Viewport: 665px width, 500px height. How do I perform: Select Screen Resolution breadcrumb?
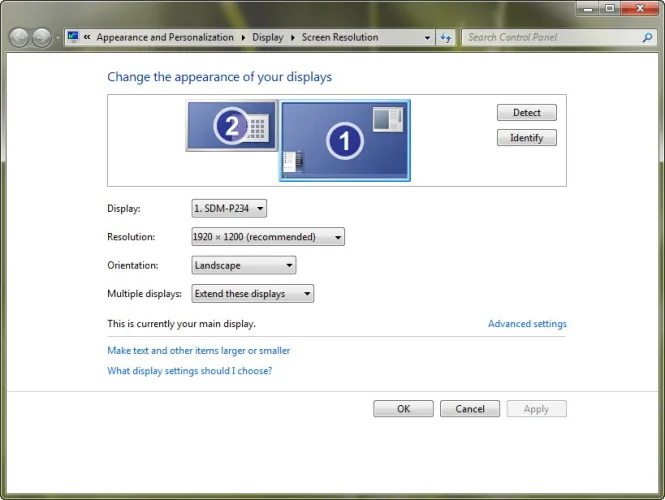pyautogui.click(x=340, y=37)
